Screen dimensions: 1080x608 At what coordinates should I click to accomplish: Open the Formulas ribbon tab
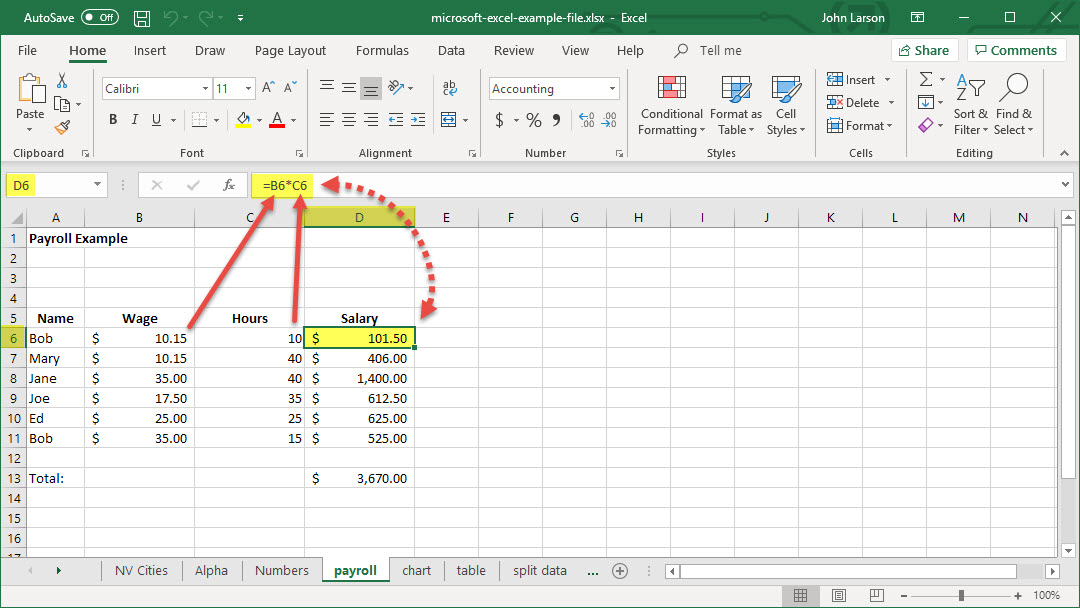click(382, 50)
